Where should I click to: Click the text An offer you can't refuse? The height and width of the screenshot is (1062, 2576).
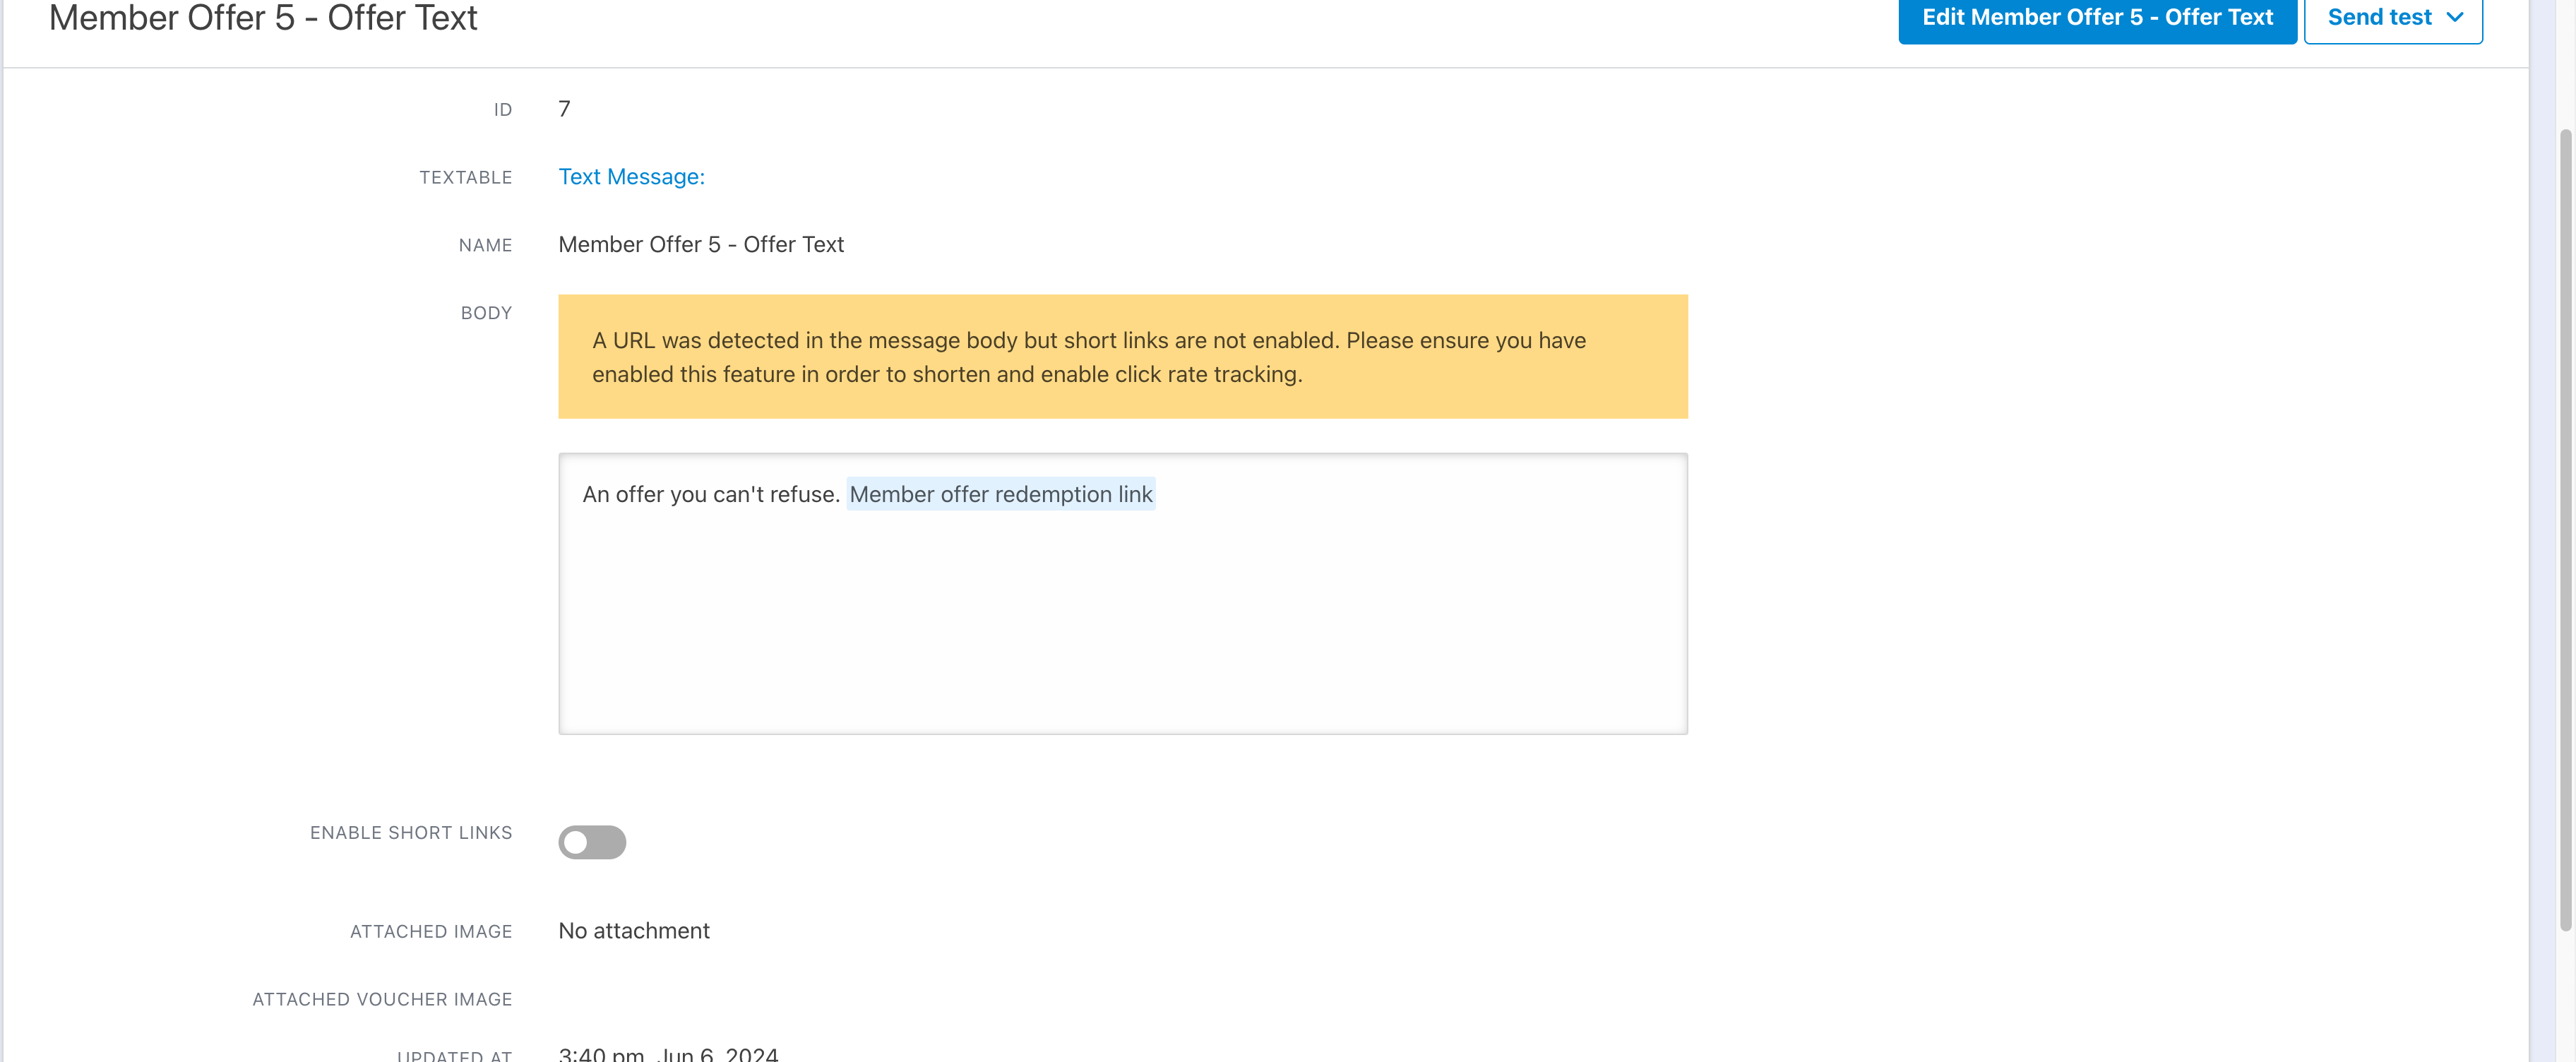click(710, 494)
